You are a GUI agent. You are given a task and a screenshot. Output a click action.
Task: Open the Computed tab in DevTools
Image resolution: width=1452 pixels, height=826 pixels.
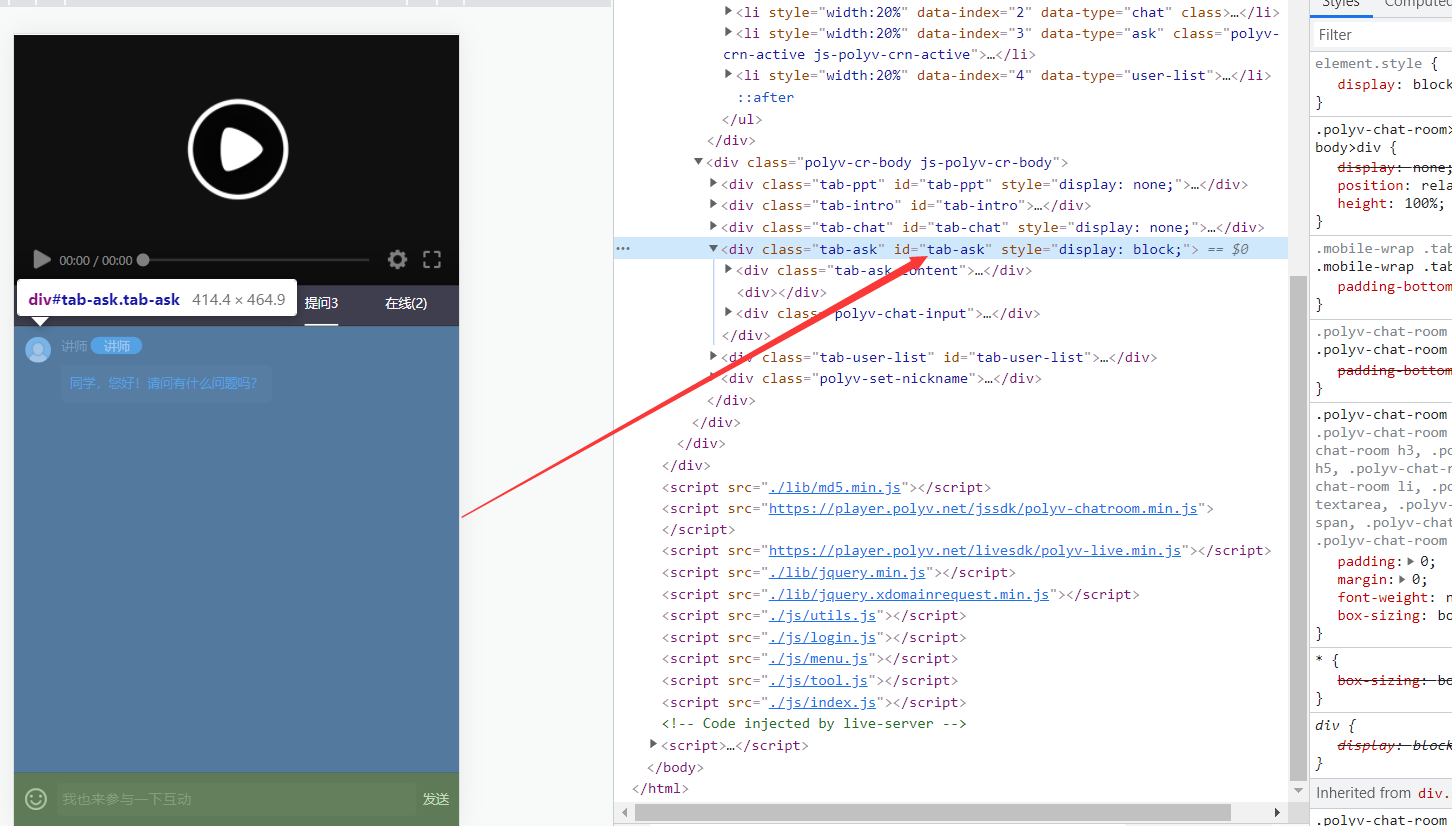[x=1417, y=5]
